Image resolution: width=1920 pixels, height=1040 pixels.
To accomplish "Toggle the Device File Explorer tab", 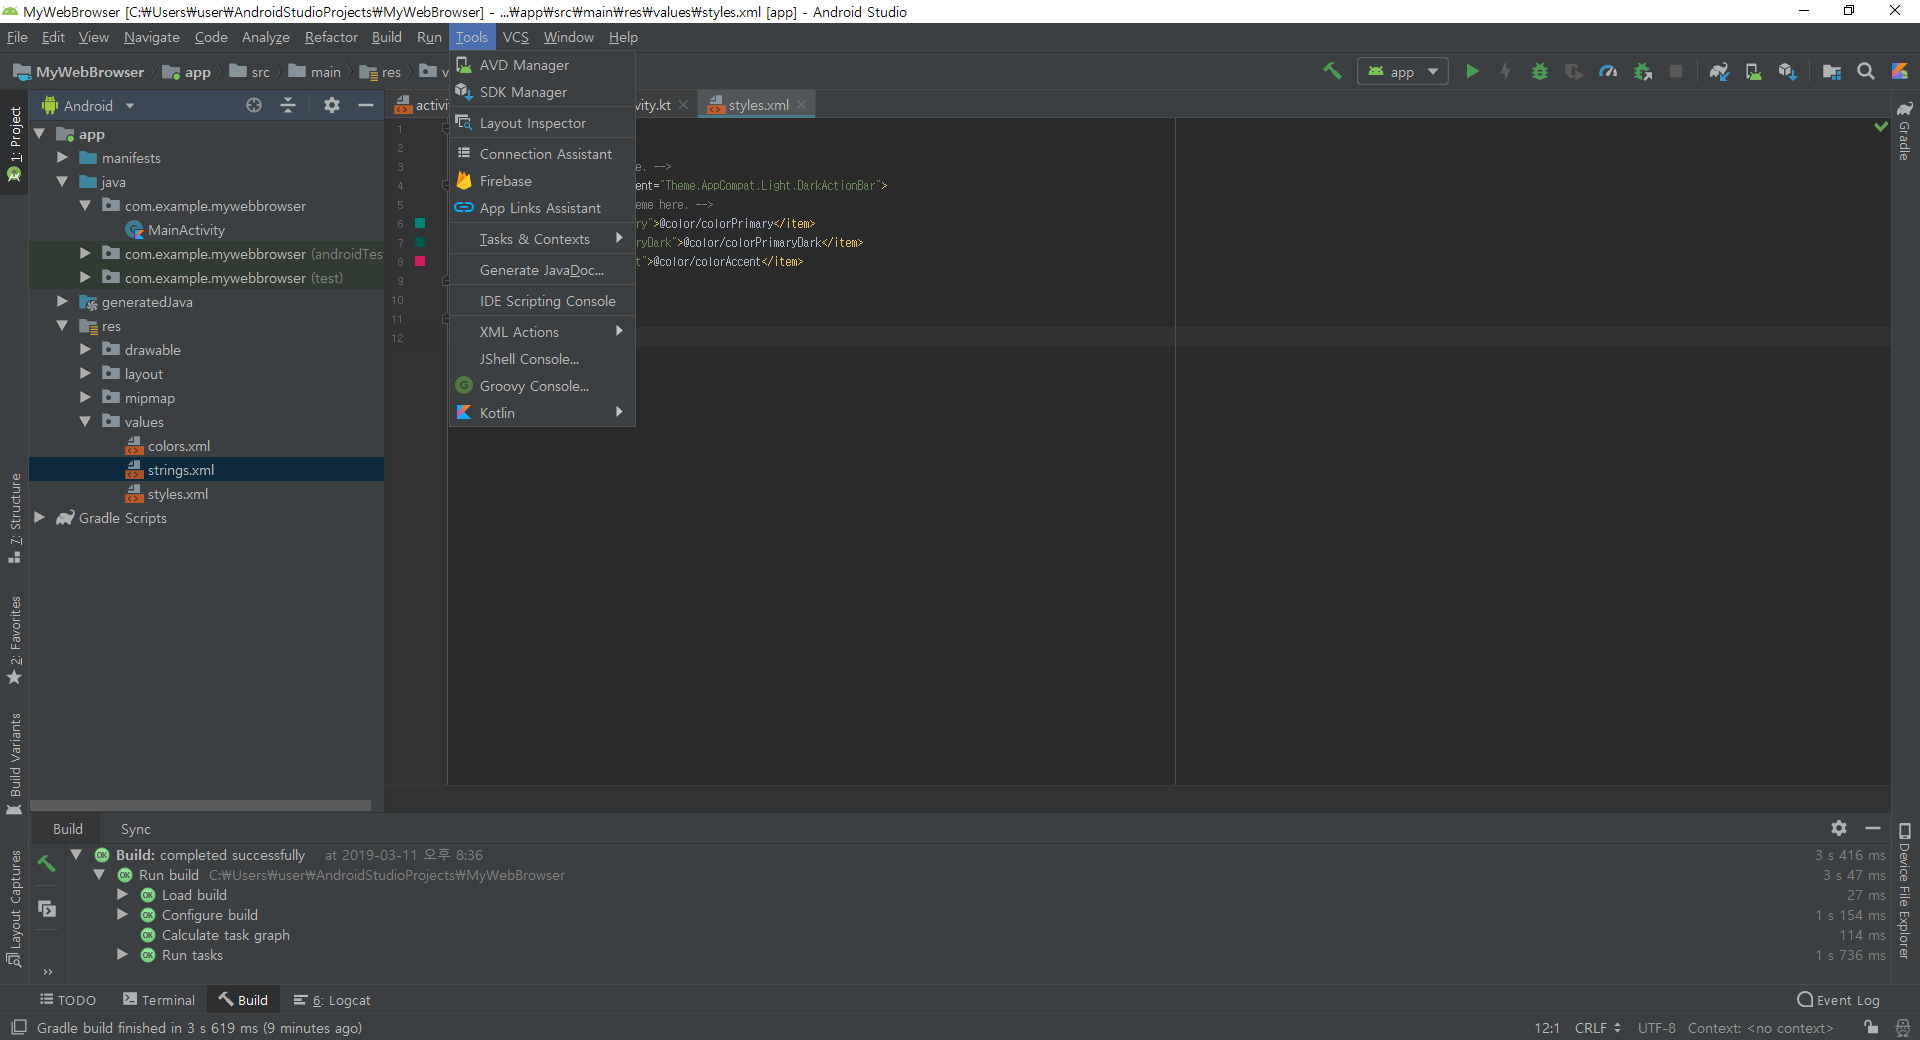I will 1905,890.
